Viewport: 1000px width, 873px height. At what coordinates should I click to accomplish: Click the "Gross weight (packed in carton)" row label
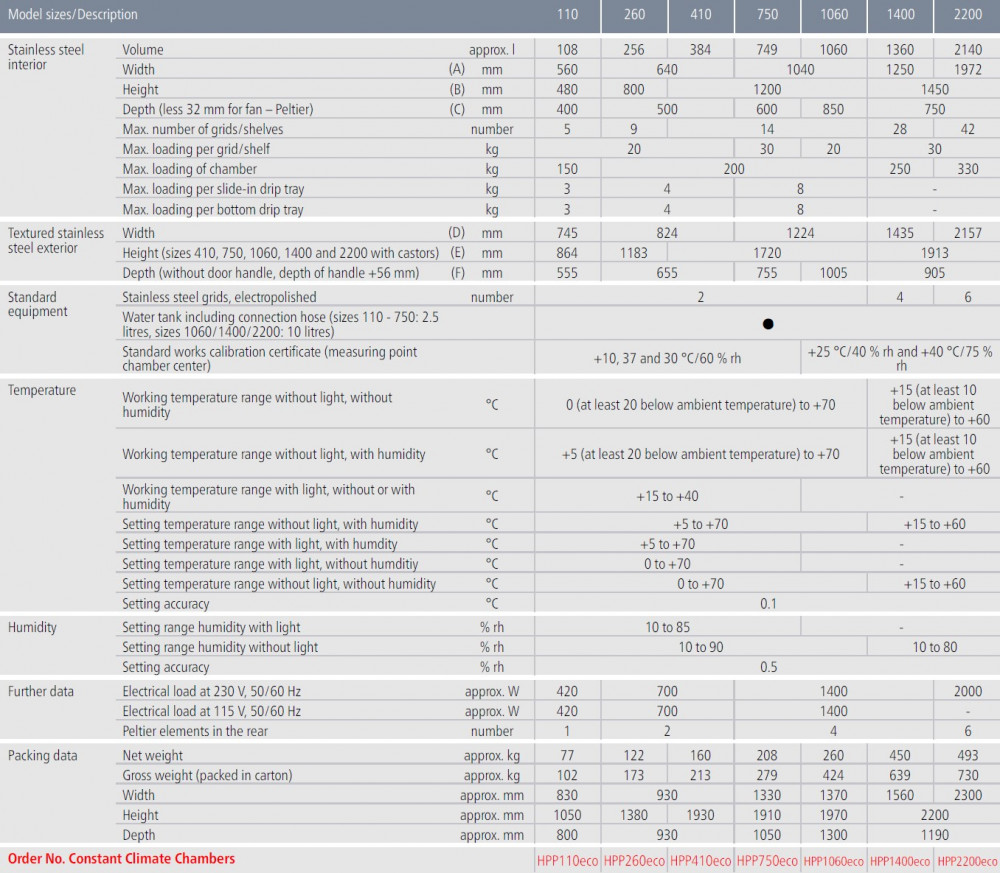pyautogui.click(x=207, y=775)
